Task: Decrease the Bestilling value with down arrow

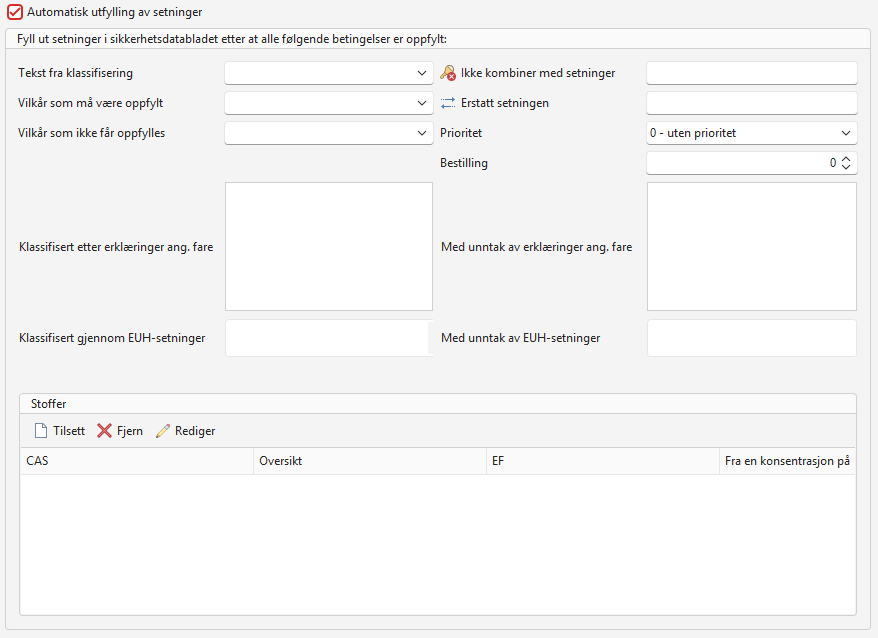Action: click(846, 167)
